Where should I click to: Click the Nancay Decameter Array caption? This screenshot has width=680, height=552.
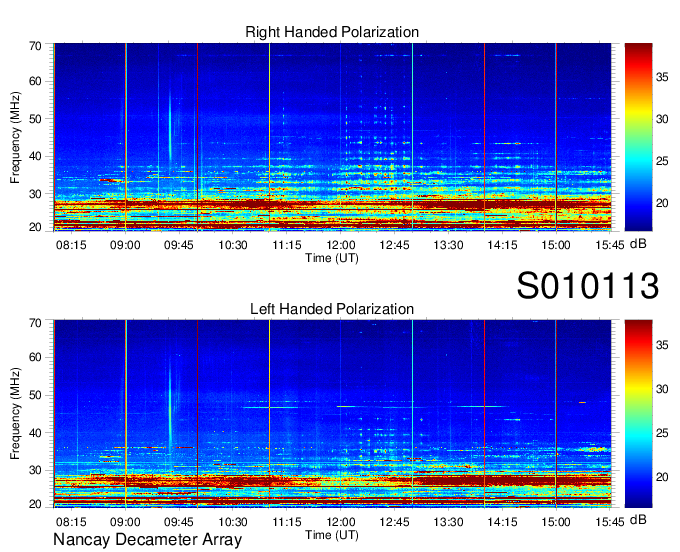[147, 539]
